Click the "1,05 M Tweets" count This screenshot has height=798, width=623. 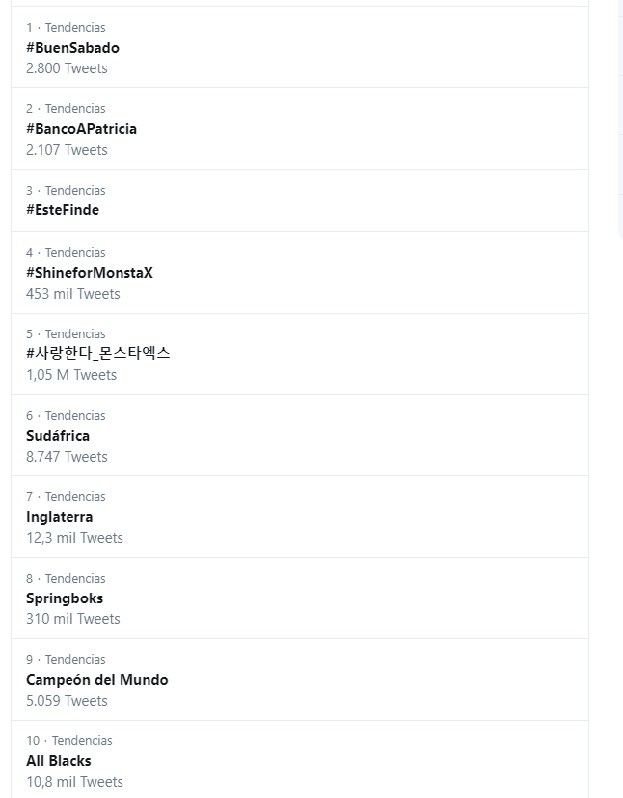tap(71, 375)
